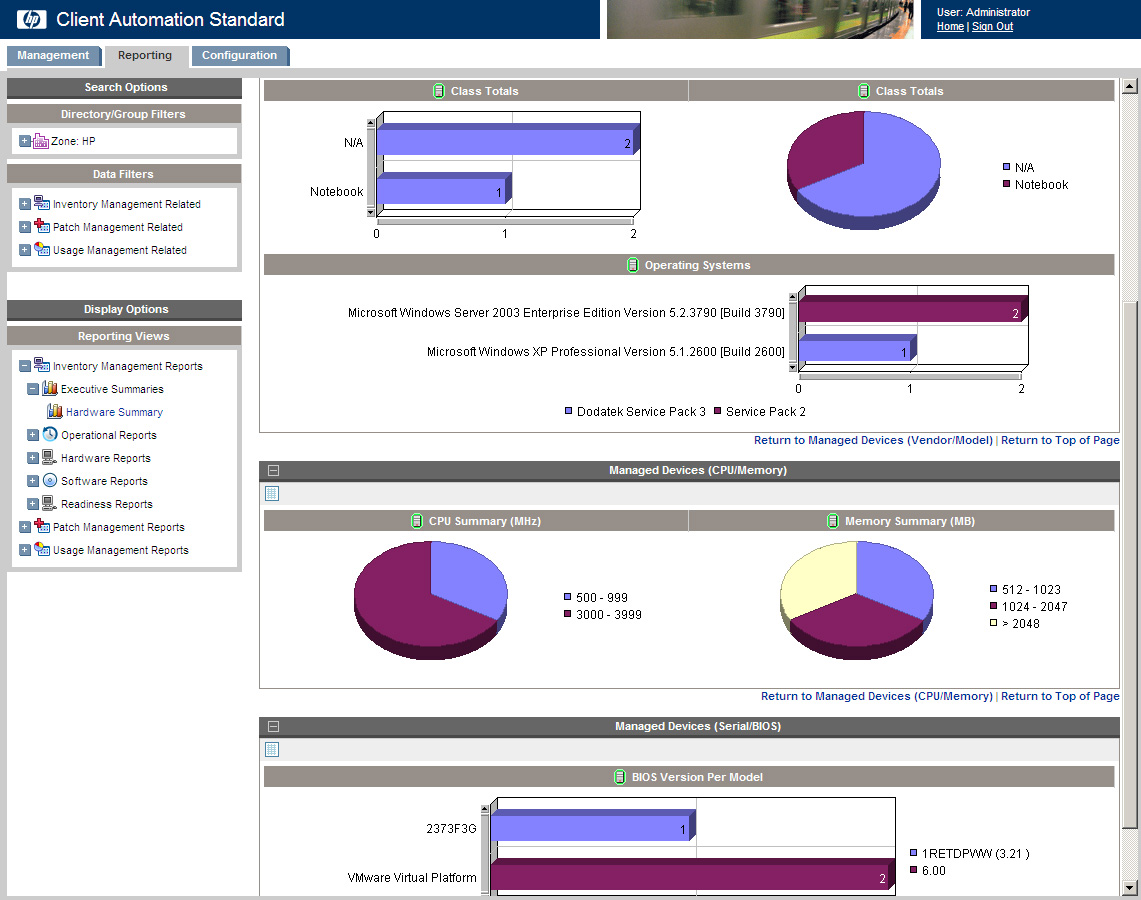The width and height of the screenshot is (1141, 900).
Task: Expand Inventory Management Related filters
Action: pos(25,204)
